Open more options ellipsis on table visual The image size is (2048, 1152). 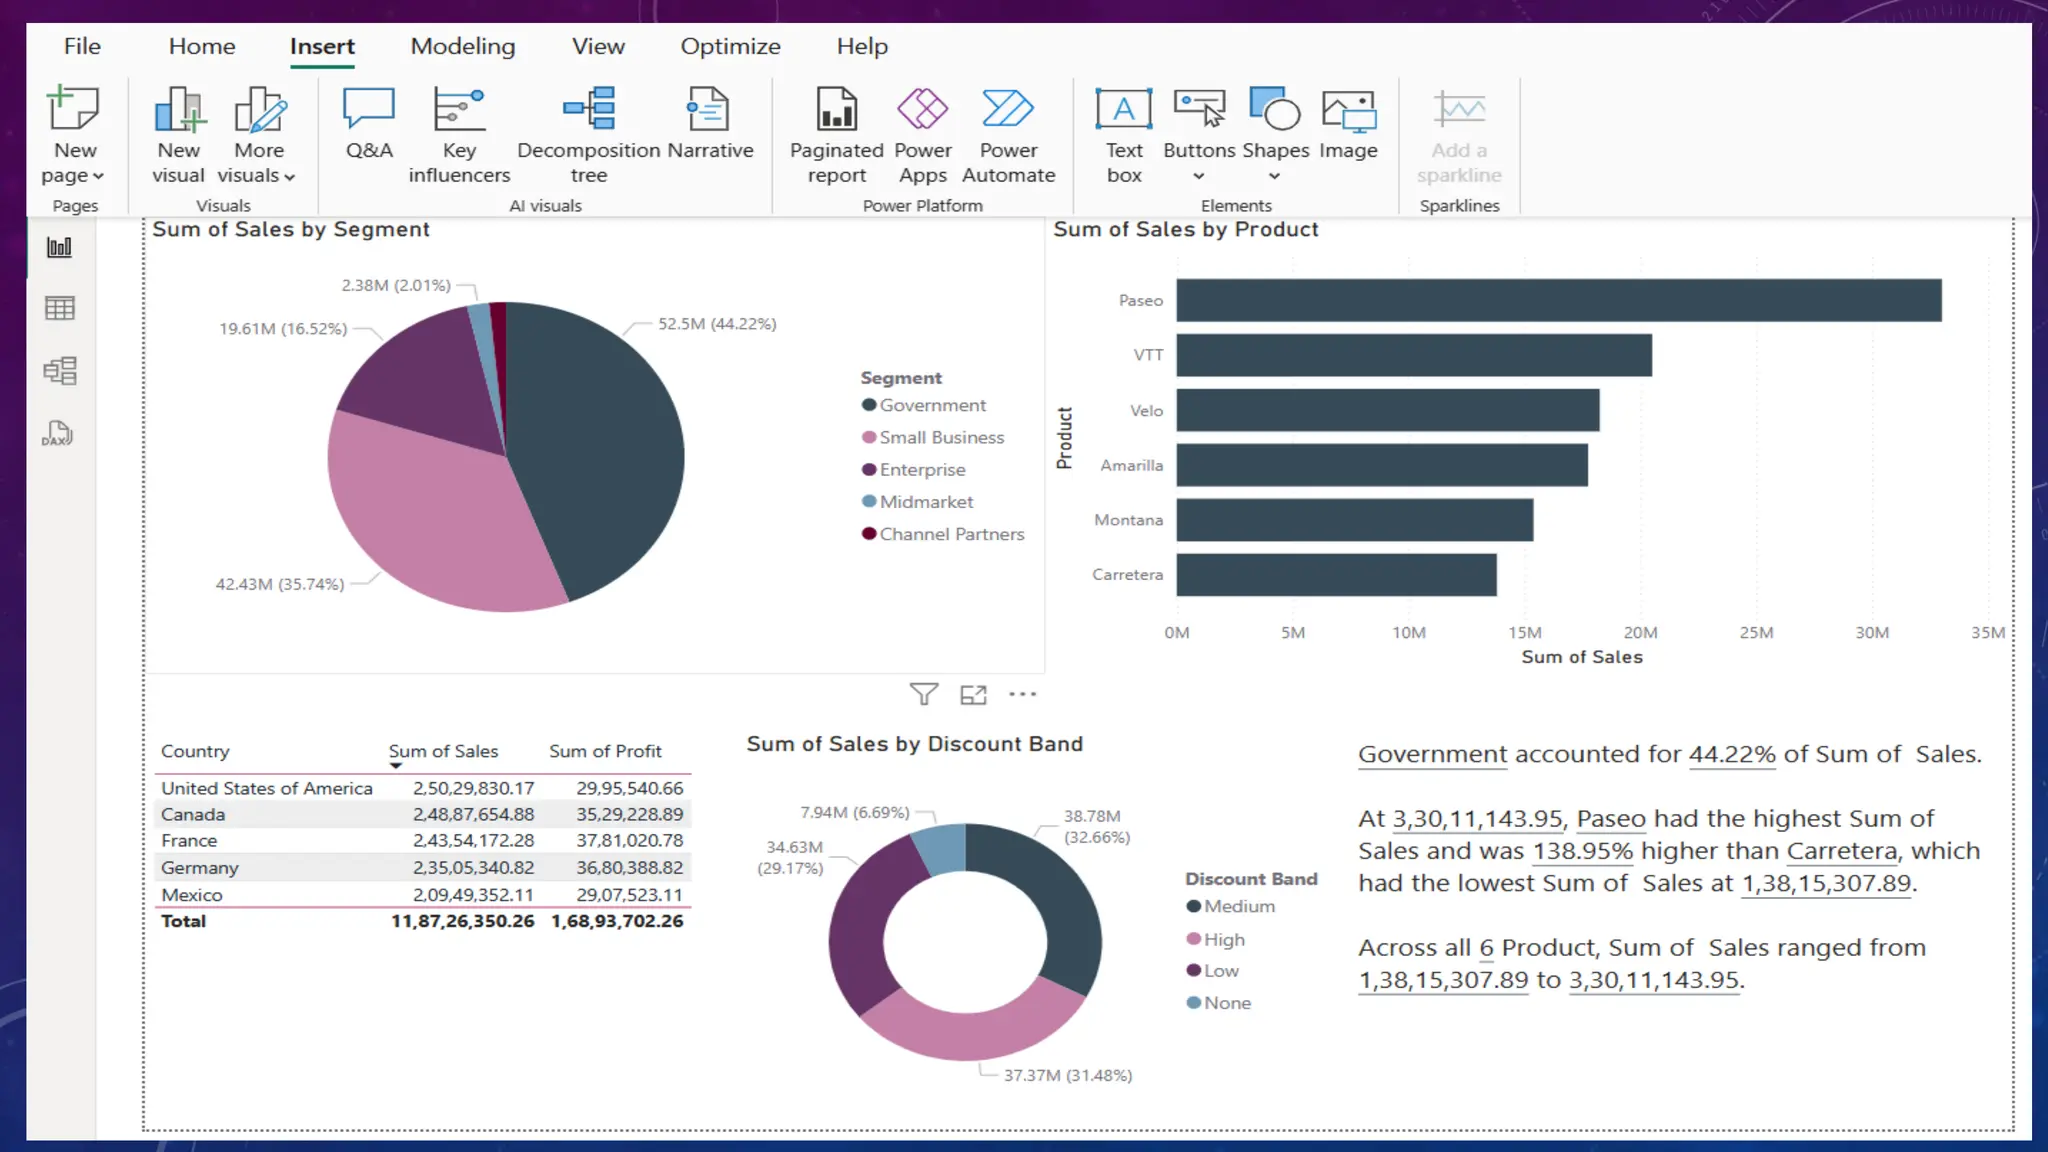[x=1022, y=694]
